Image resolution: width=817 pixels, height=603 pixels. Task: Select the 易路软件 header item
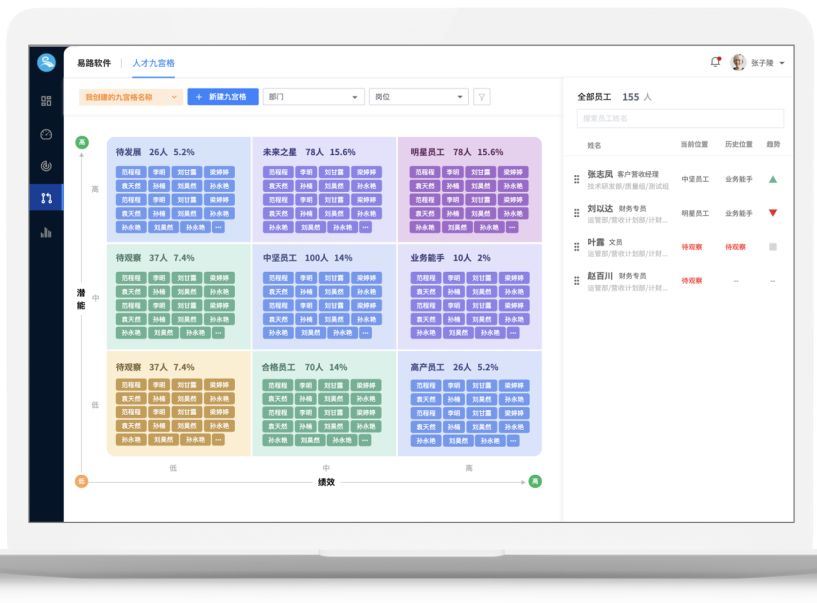(94, 63)
